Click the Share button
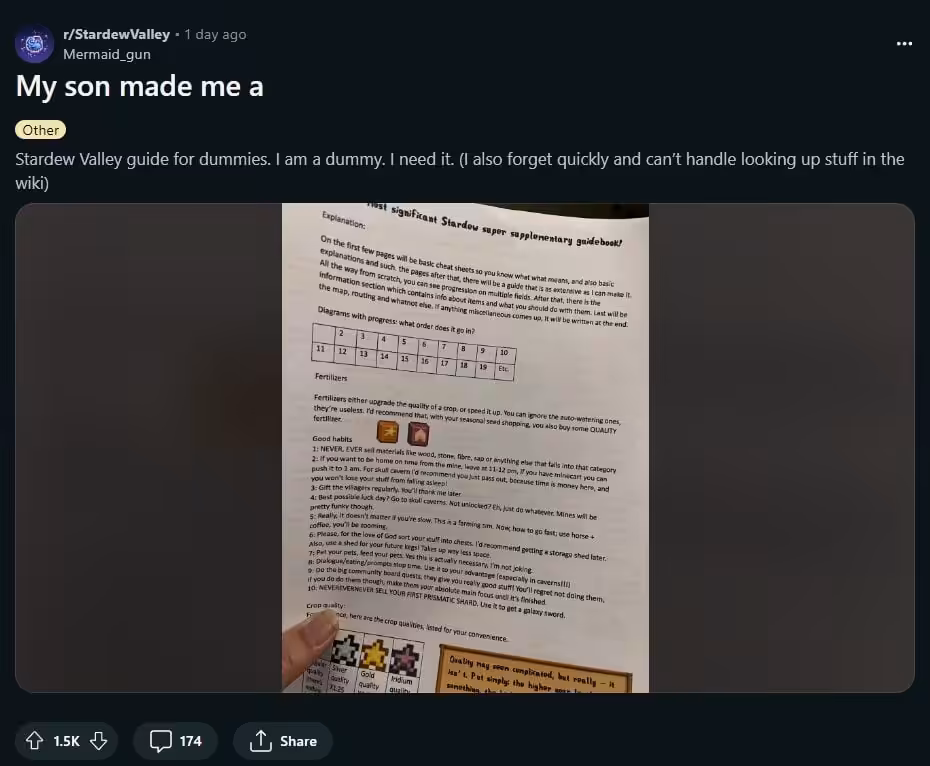Image resolution: width=930 pixels, height=766 pixels. click(282, 741)
